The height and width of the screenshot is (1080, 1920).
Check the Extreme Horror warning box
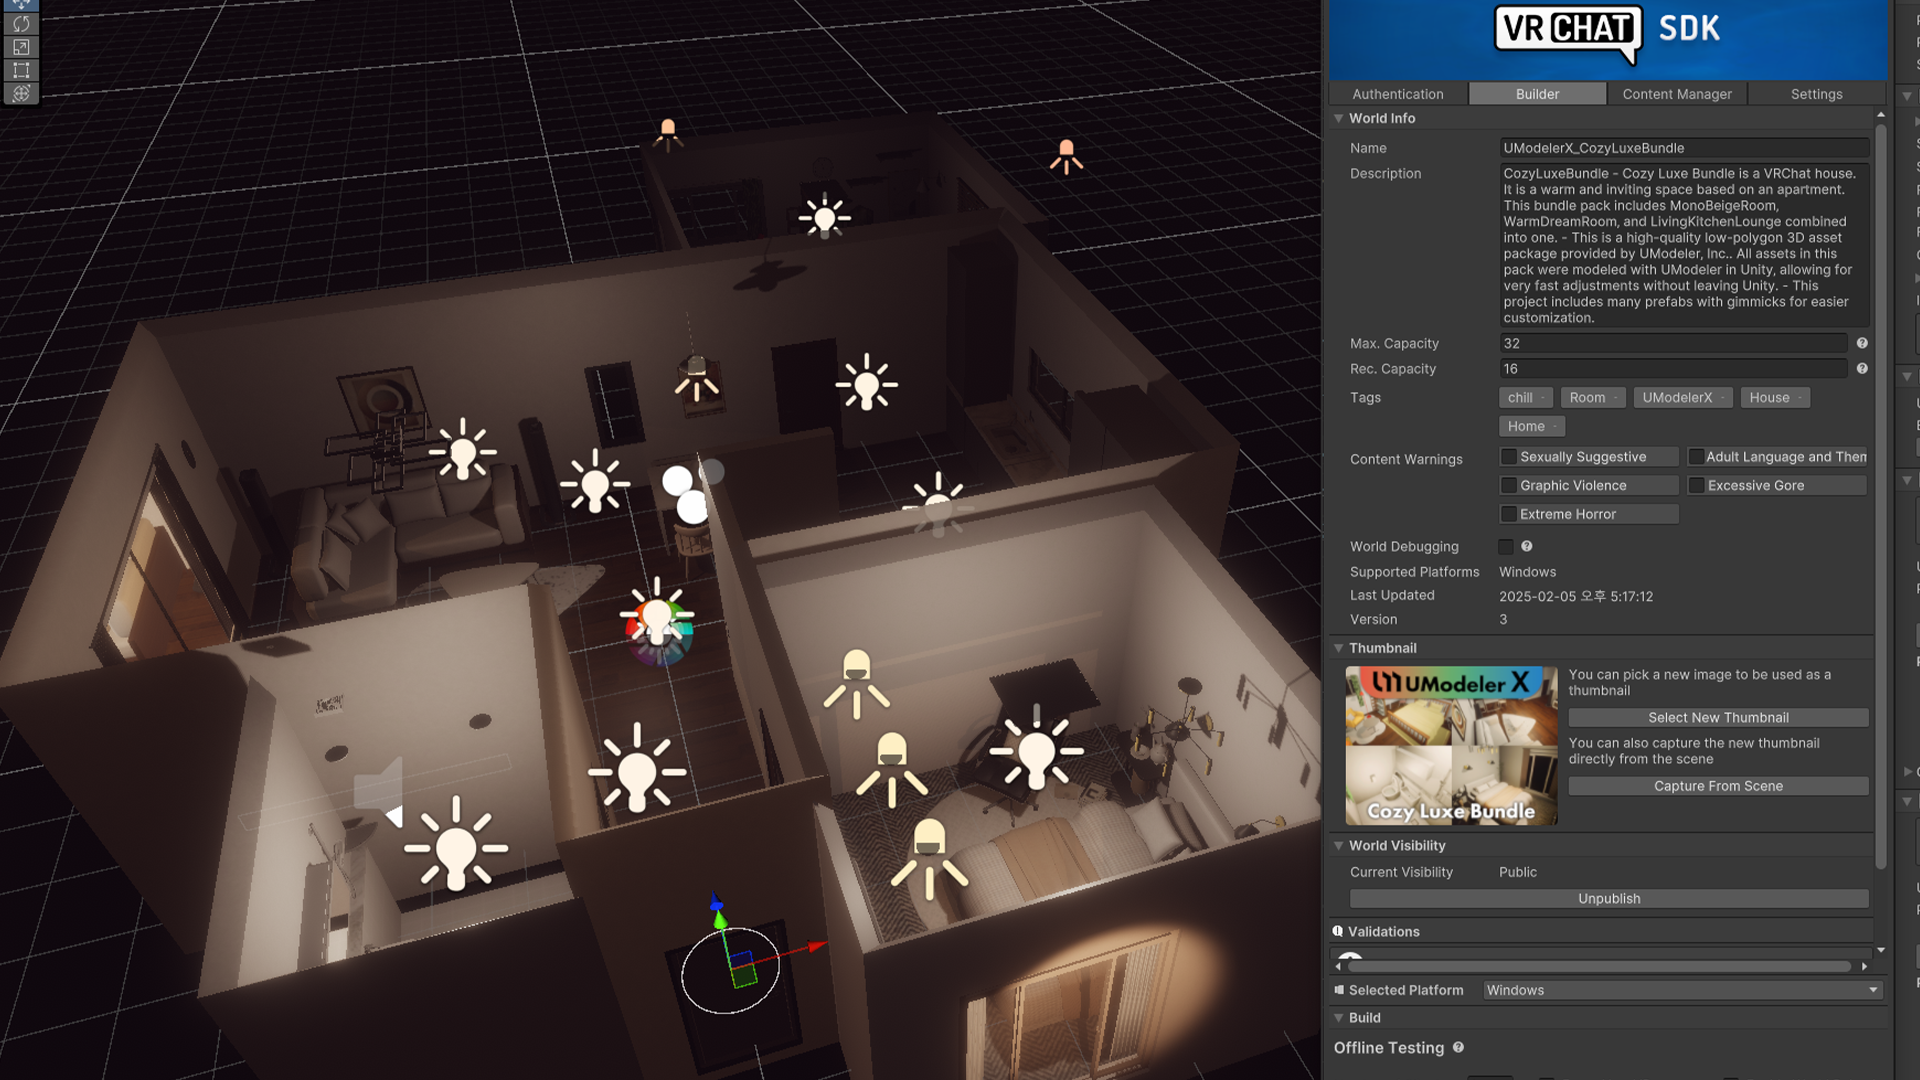1509,514
